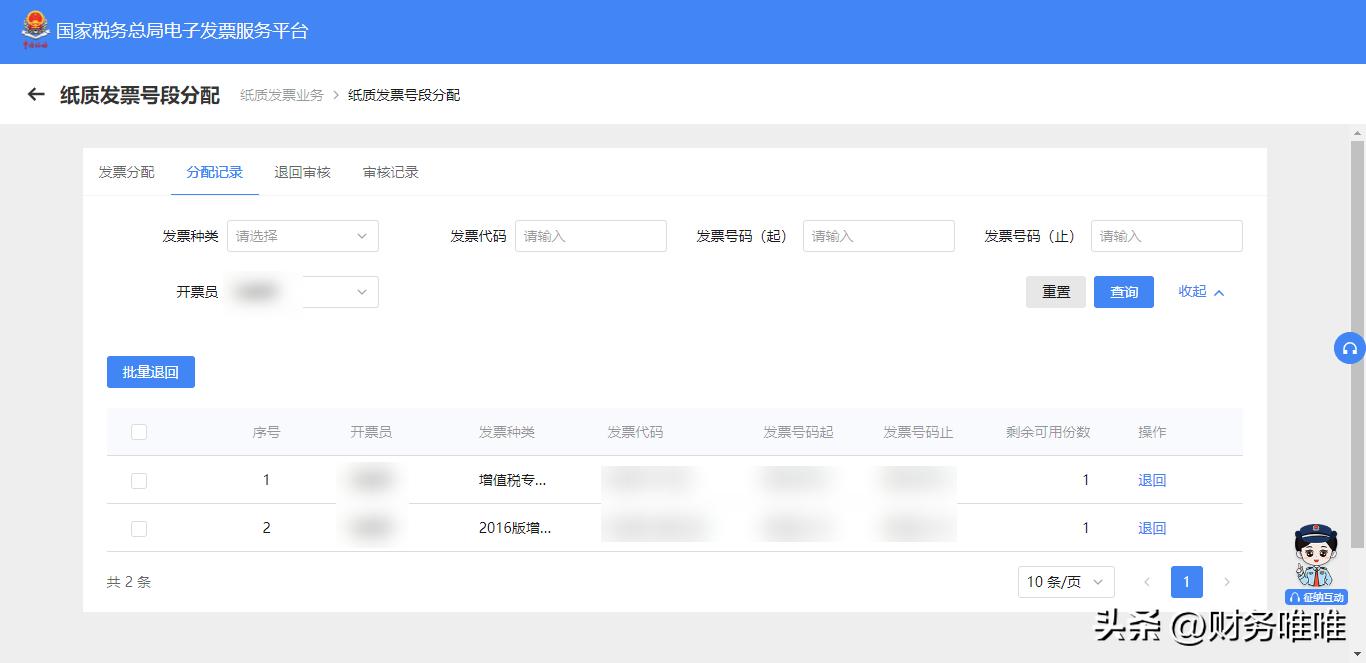Click the 批量退回 batch return button
This screenshot has height=663, width=1366.
150,371
